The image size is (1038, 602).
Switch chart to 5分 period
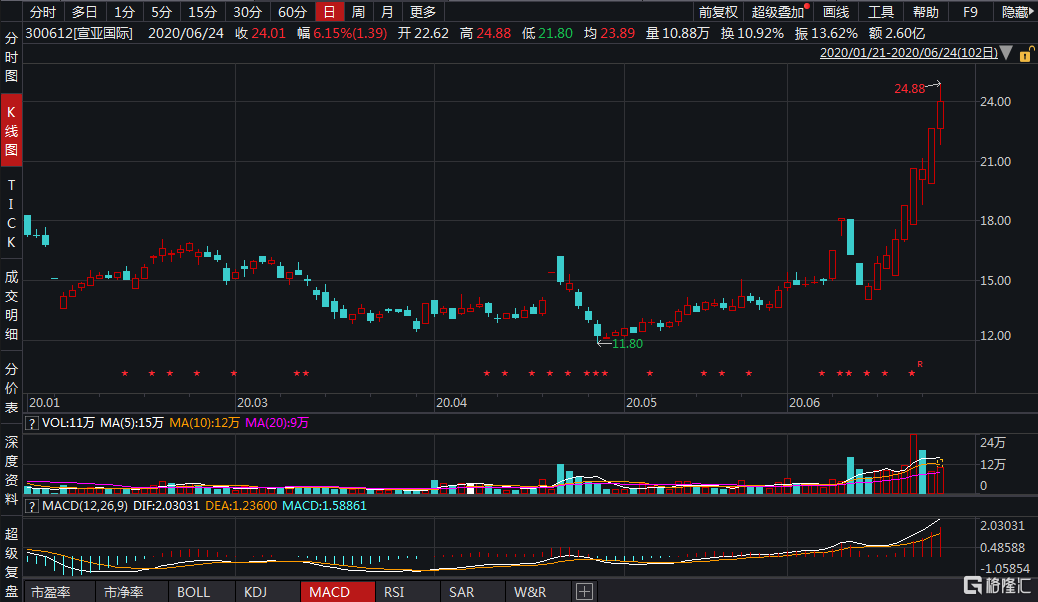tap(162, 12)
